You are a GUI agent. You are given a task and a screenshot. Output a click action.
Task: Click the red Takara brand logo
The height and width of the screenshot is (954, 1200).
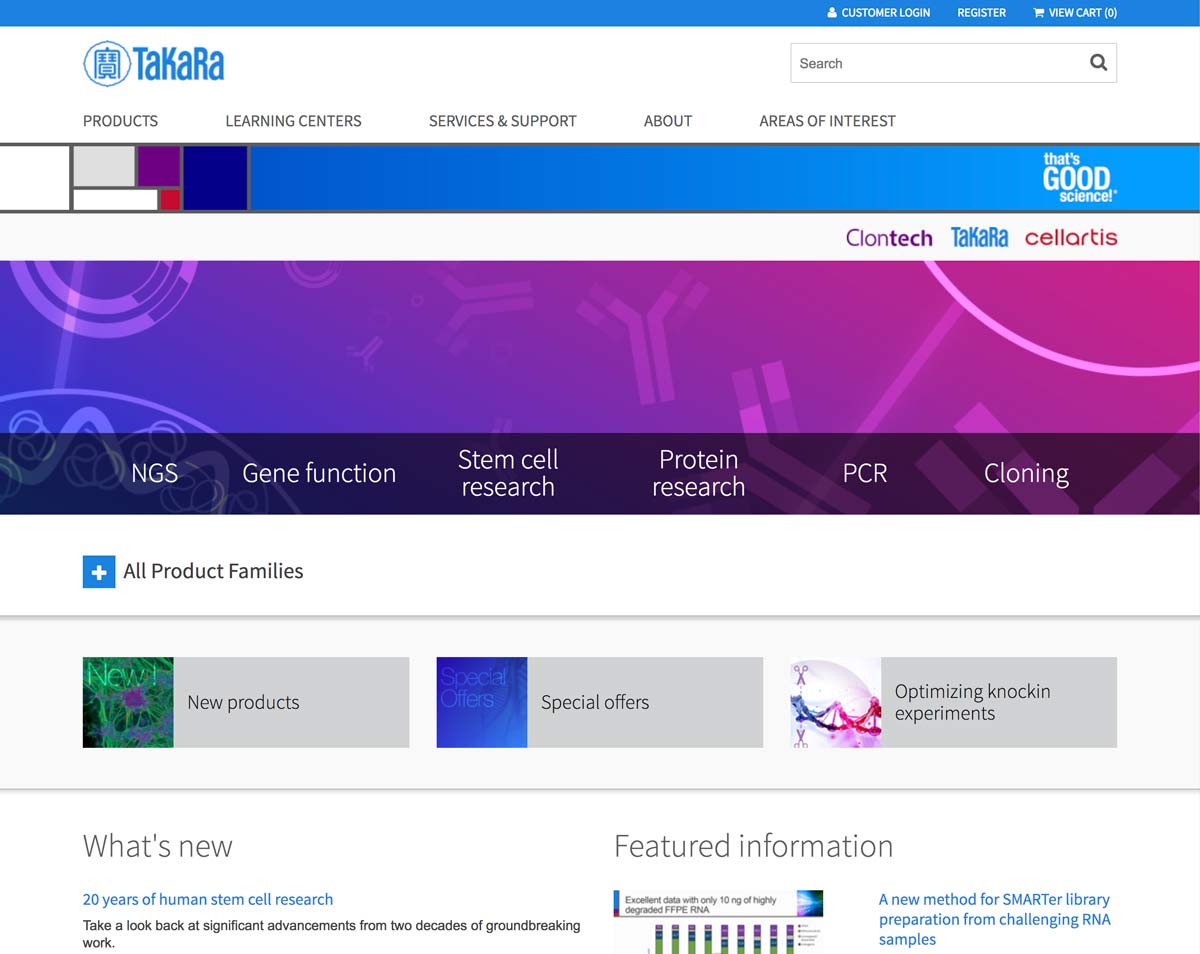pos(979,238)
